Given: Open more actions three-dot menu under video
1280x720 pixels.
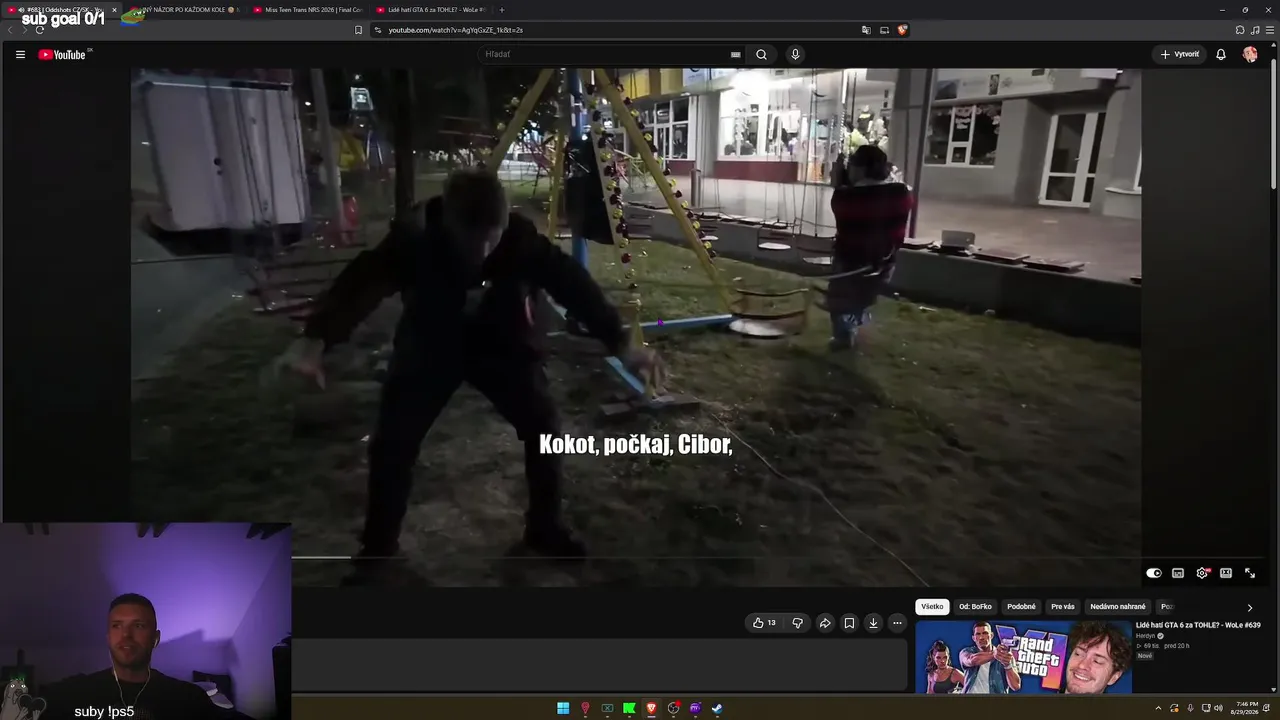Looking at the screenshot, I should [897, 623].
